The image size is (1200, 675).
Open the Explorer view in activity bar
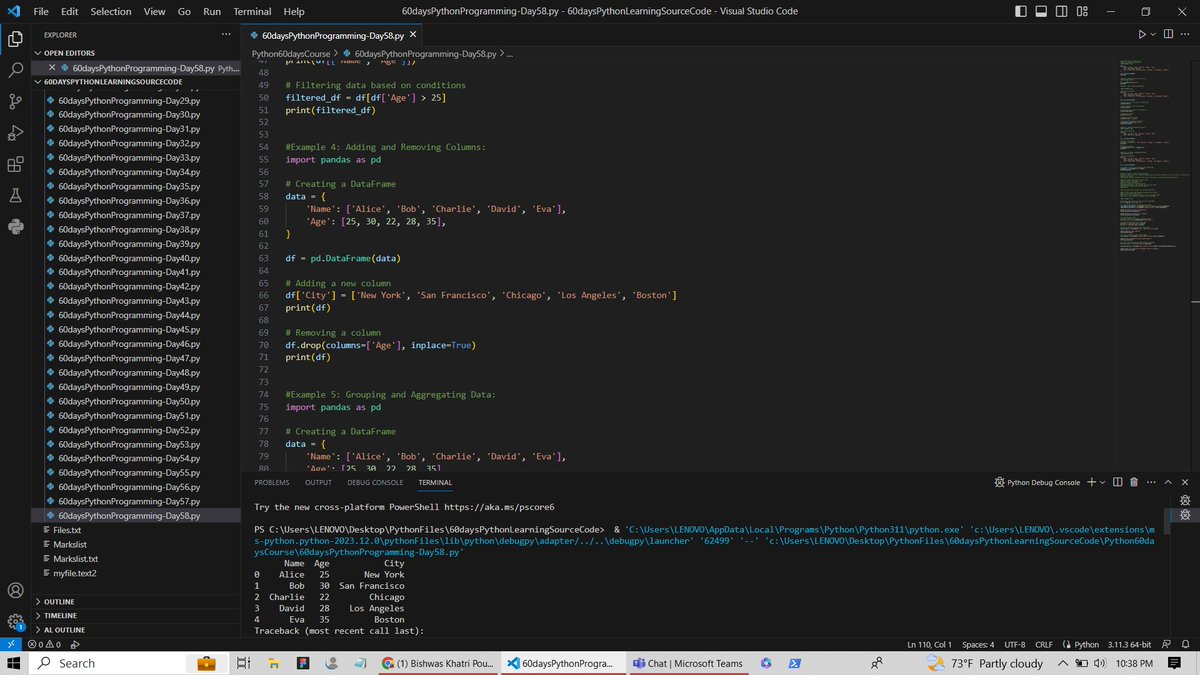click(15, 39)
